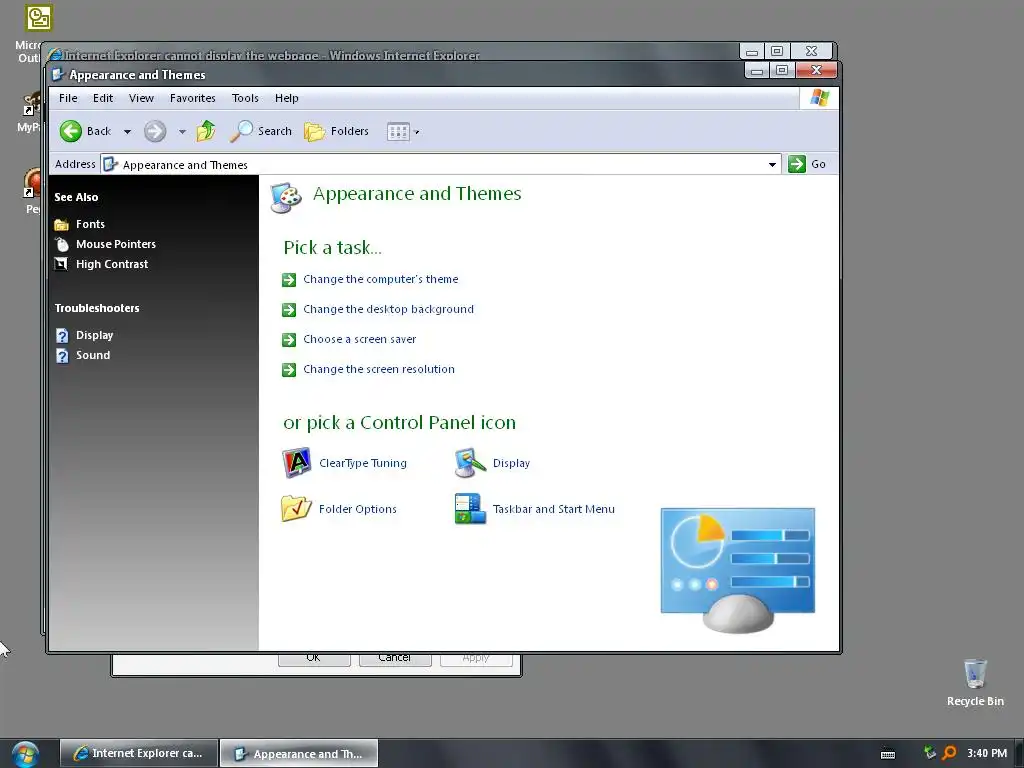Click the Appearance and Themes address field
Image resolution: width=1024 pixels, height=768 pixels.
[x=441, y=165]
